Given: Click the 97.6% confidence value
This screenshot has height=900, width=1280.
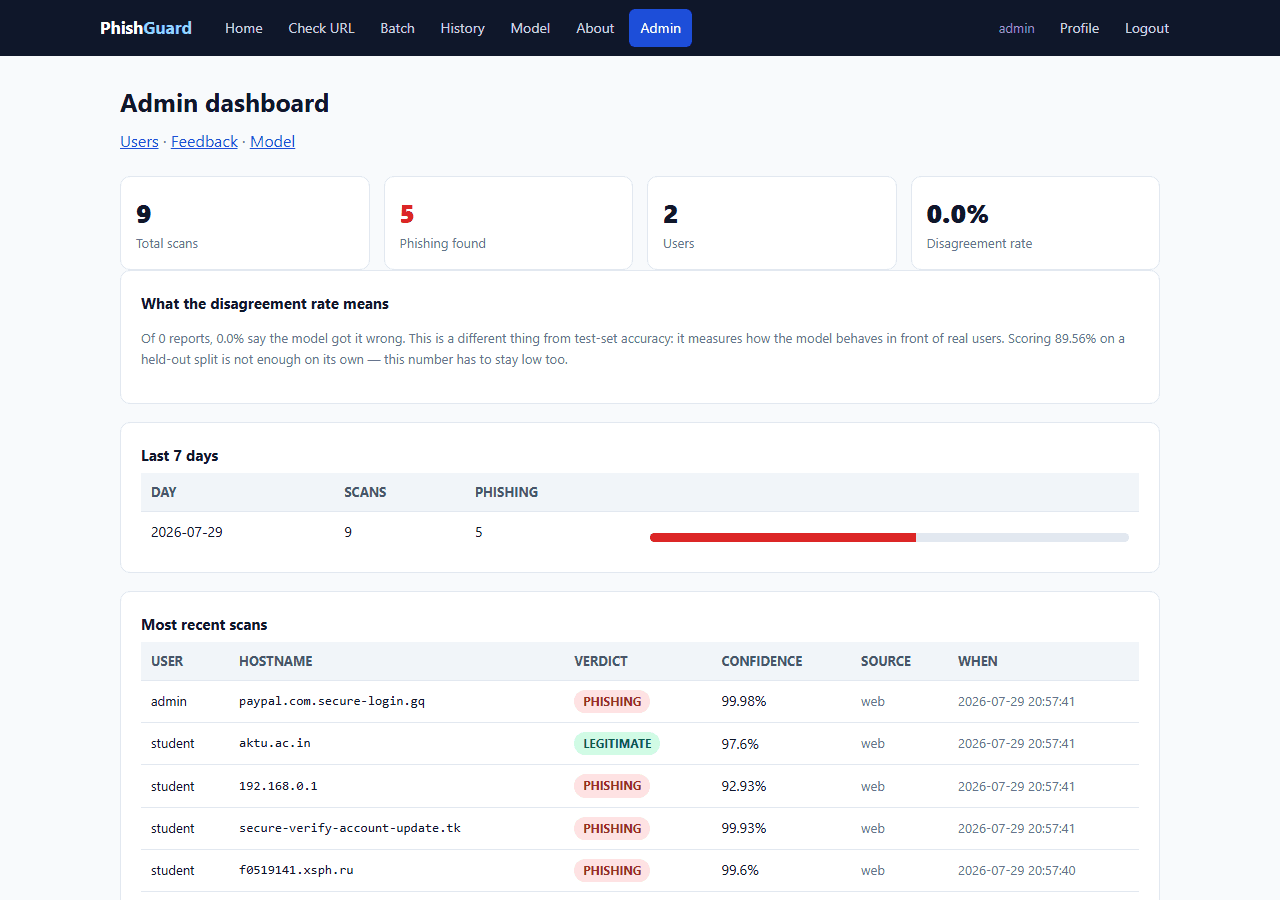Looking at the screenshot, I should click(x=740, y=743).
